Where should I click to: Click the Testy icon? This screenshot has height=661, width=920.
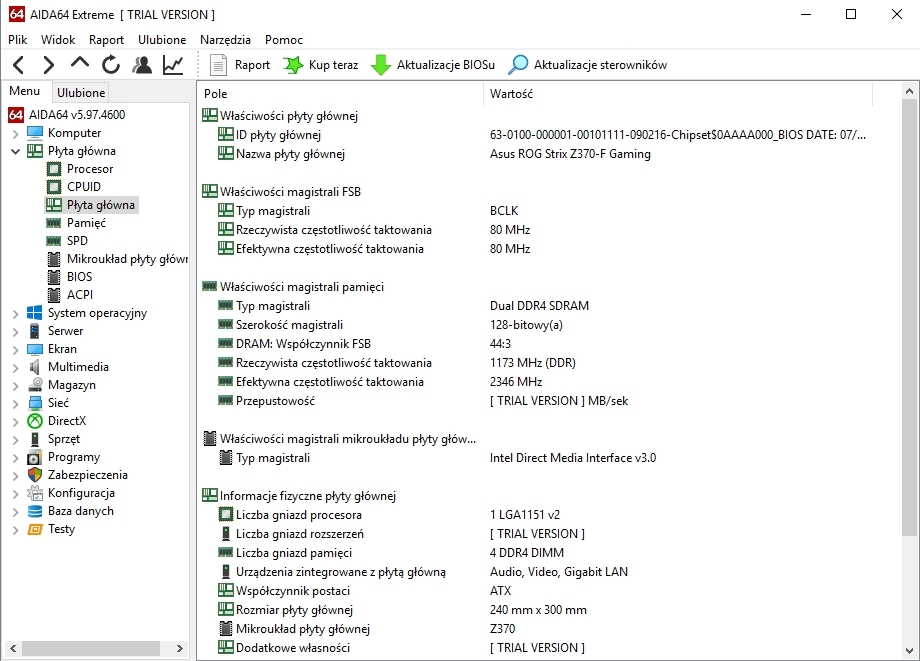click(35, 529)
